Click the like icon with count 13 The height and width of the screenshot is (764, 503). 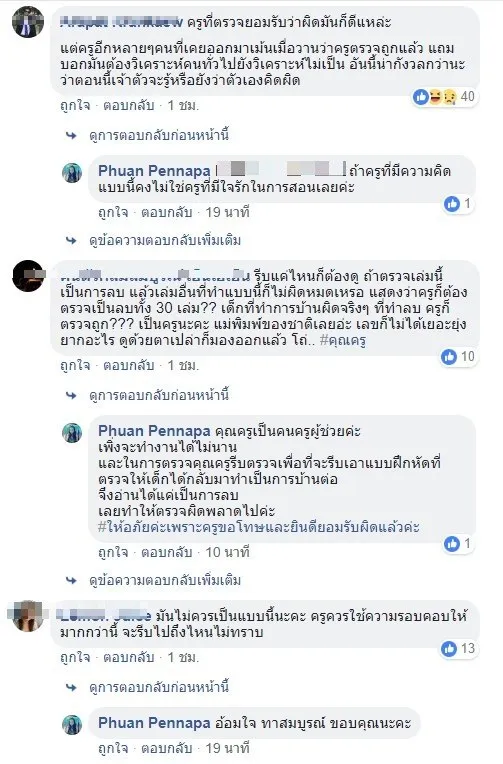[449, 649]
